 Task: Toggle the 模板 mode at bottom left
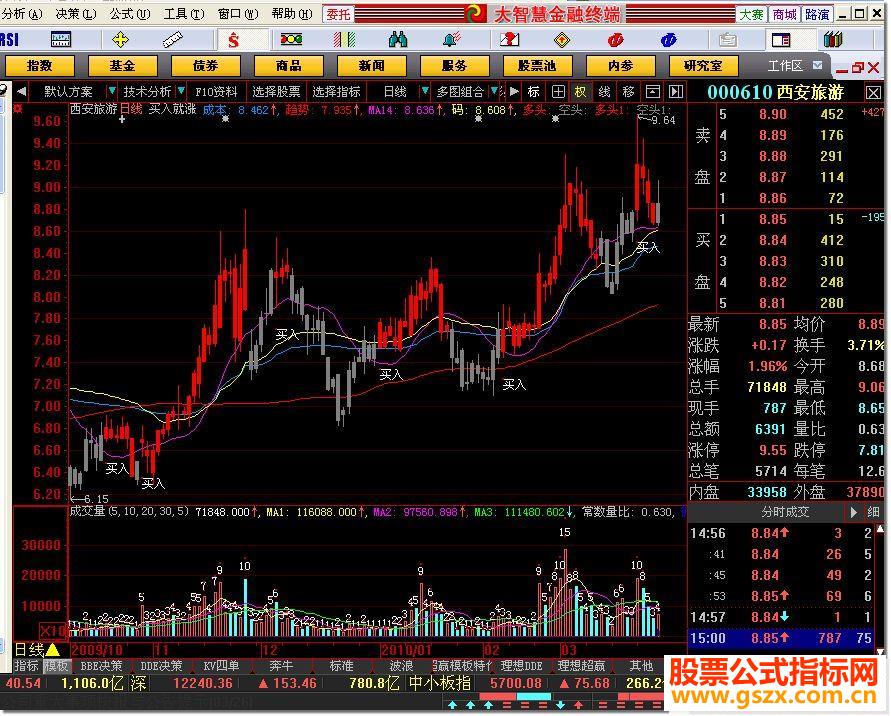click(x=55, y=665)
